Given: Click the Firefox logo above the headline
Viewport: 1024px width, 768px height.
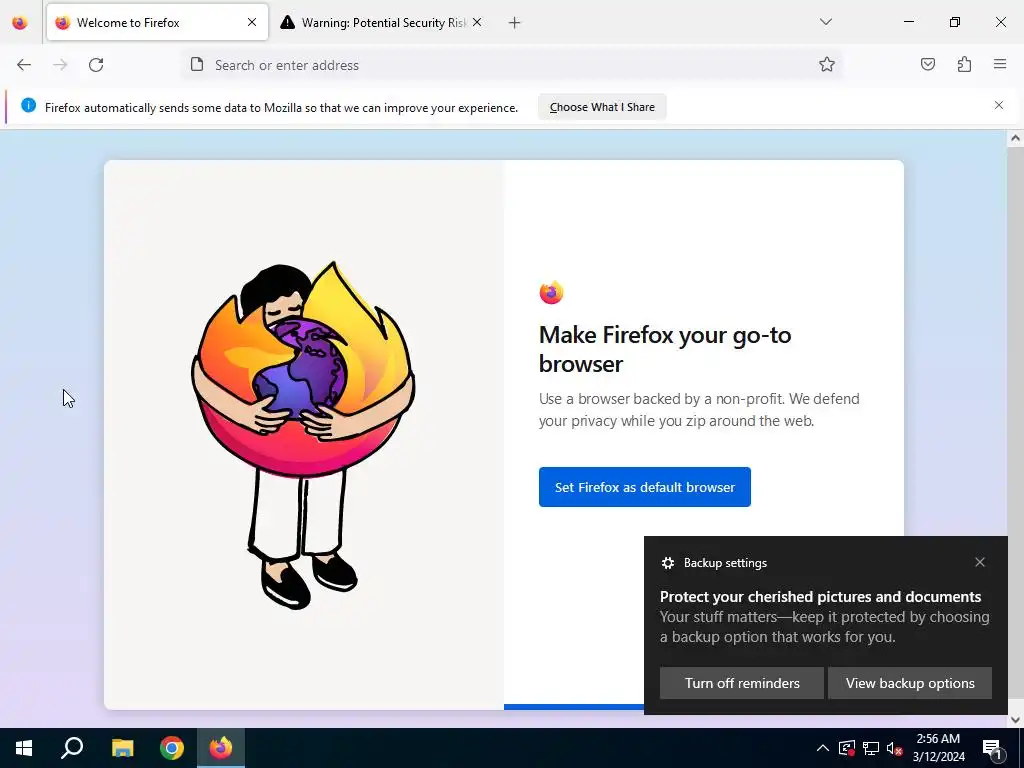Looking at the screenshot, I should [551, 292].
